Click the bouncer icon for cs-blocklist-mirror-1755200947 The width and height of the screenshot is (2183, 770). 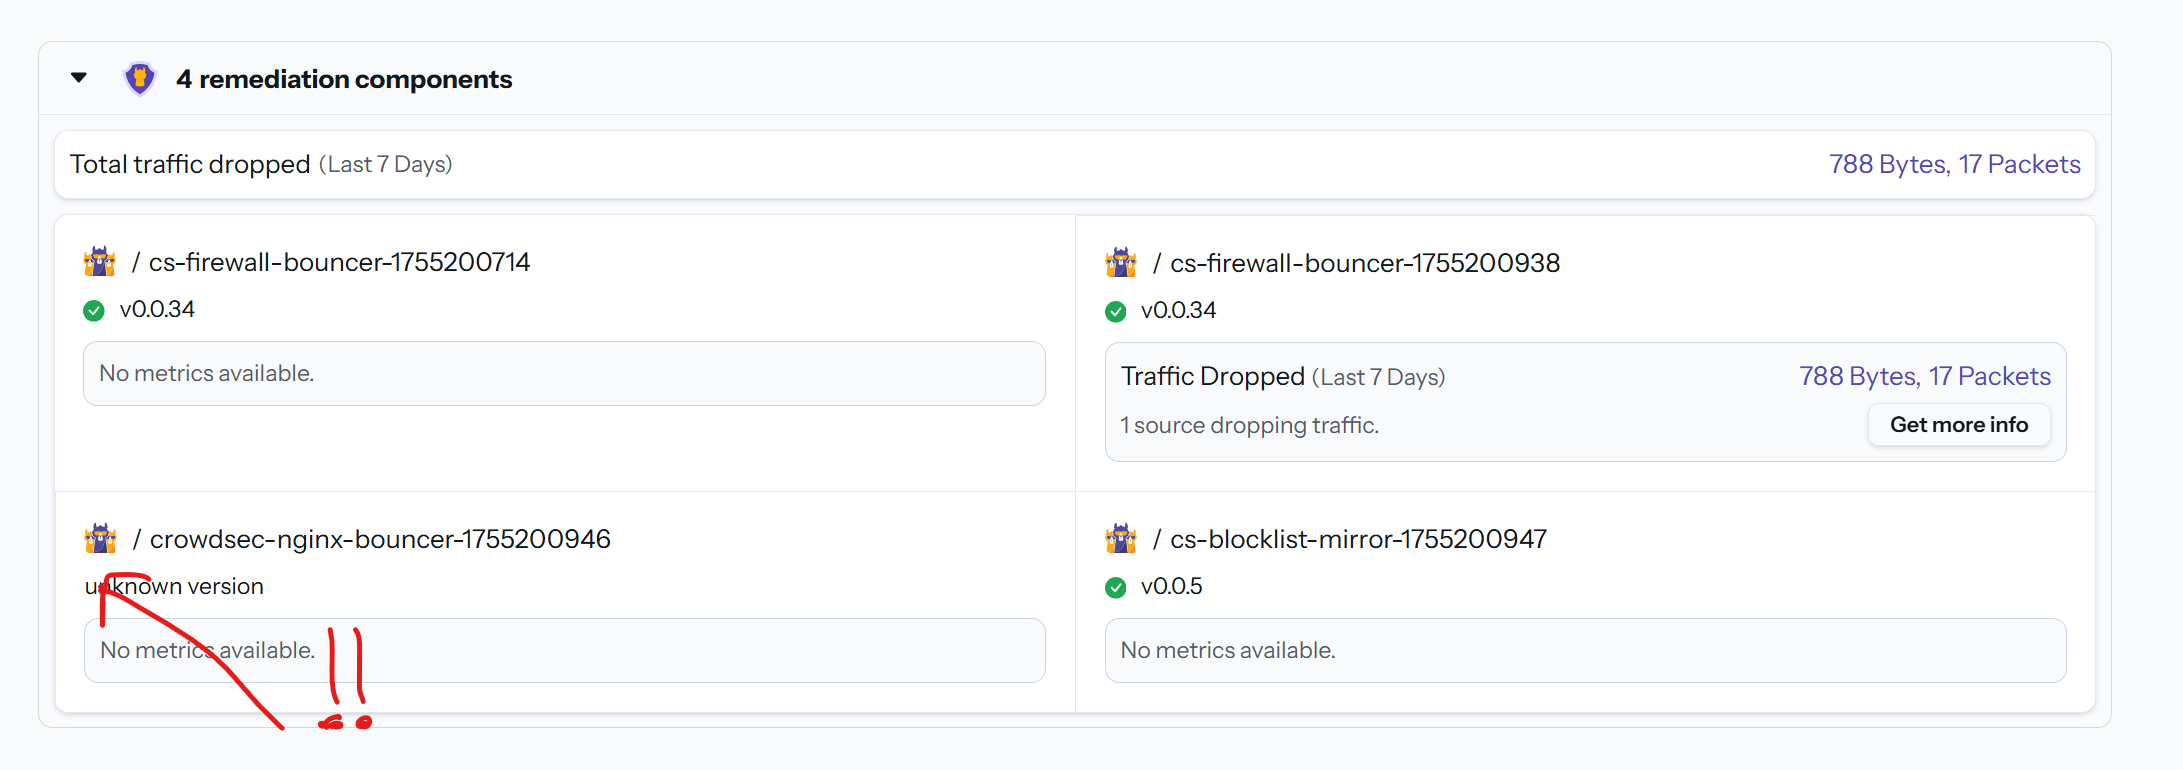[x=1121, y=539]
